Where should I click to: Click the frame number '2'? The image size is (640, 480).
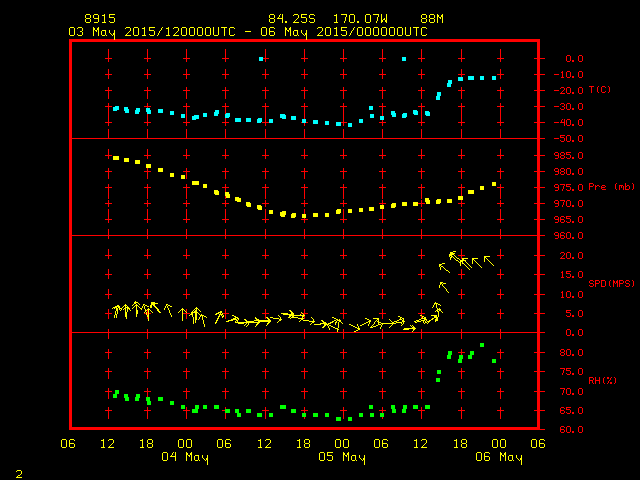19,474
